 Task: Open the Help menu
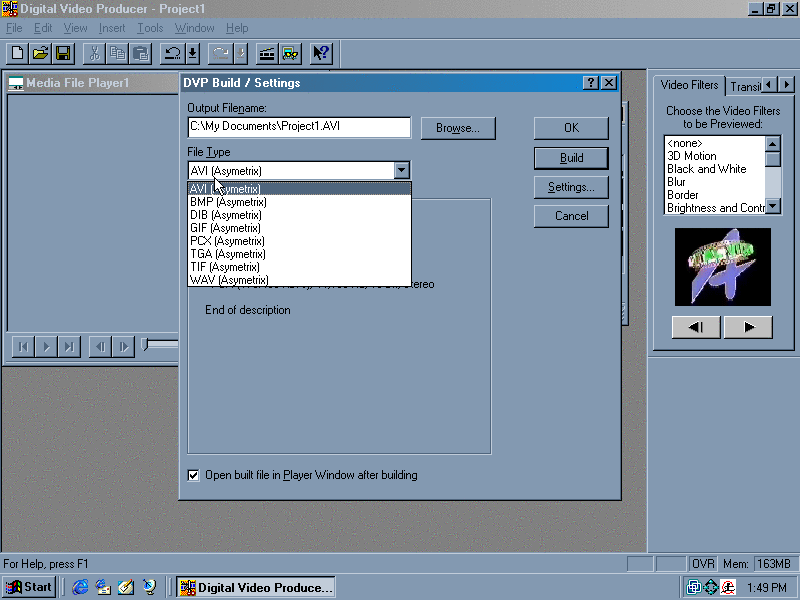click(237, 28)
